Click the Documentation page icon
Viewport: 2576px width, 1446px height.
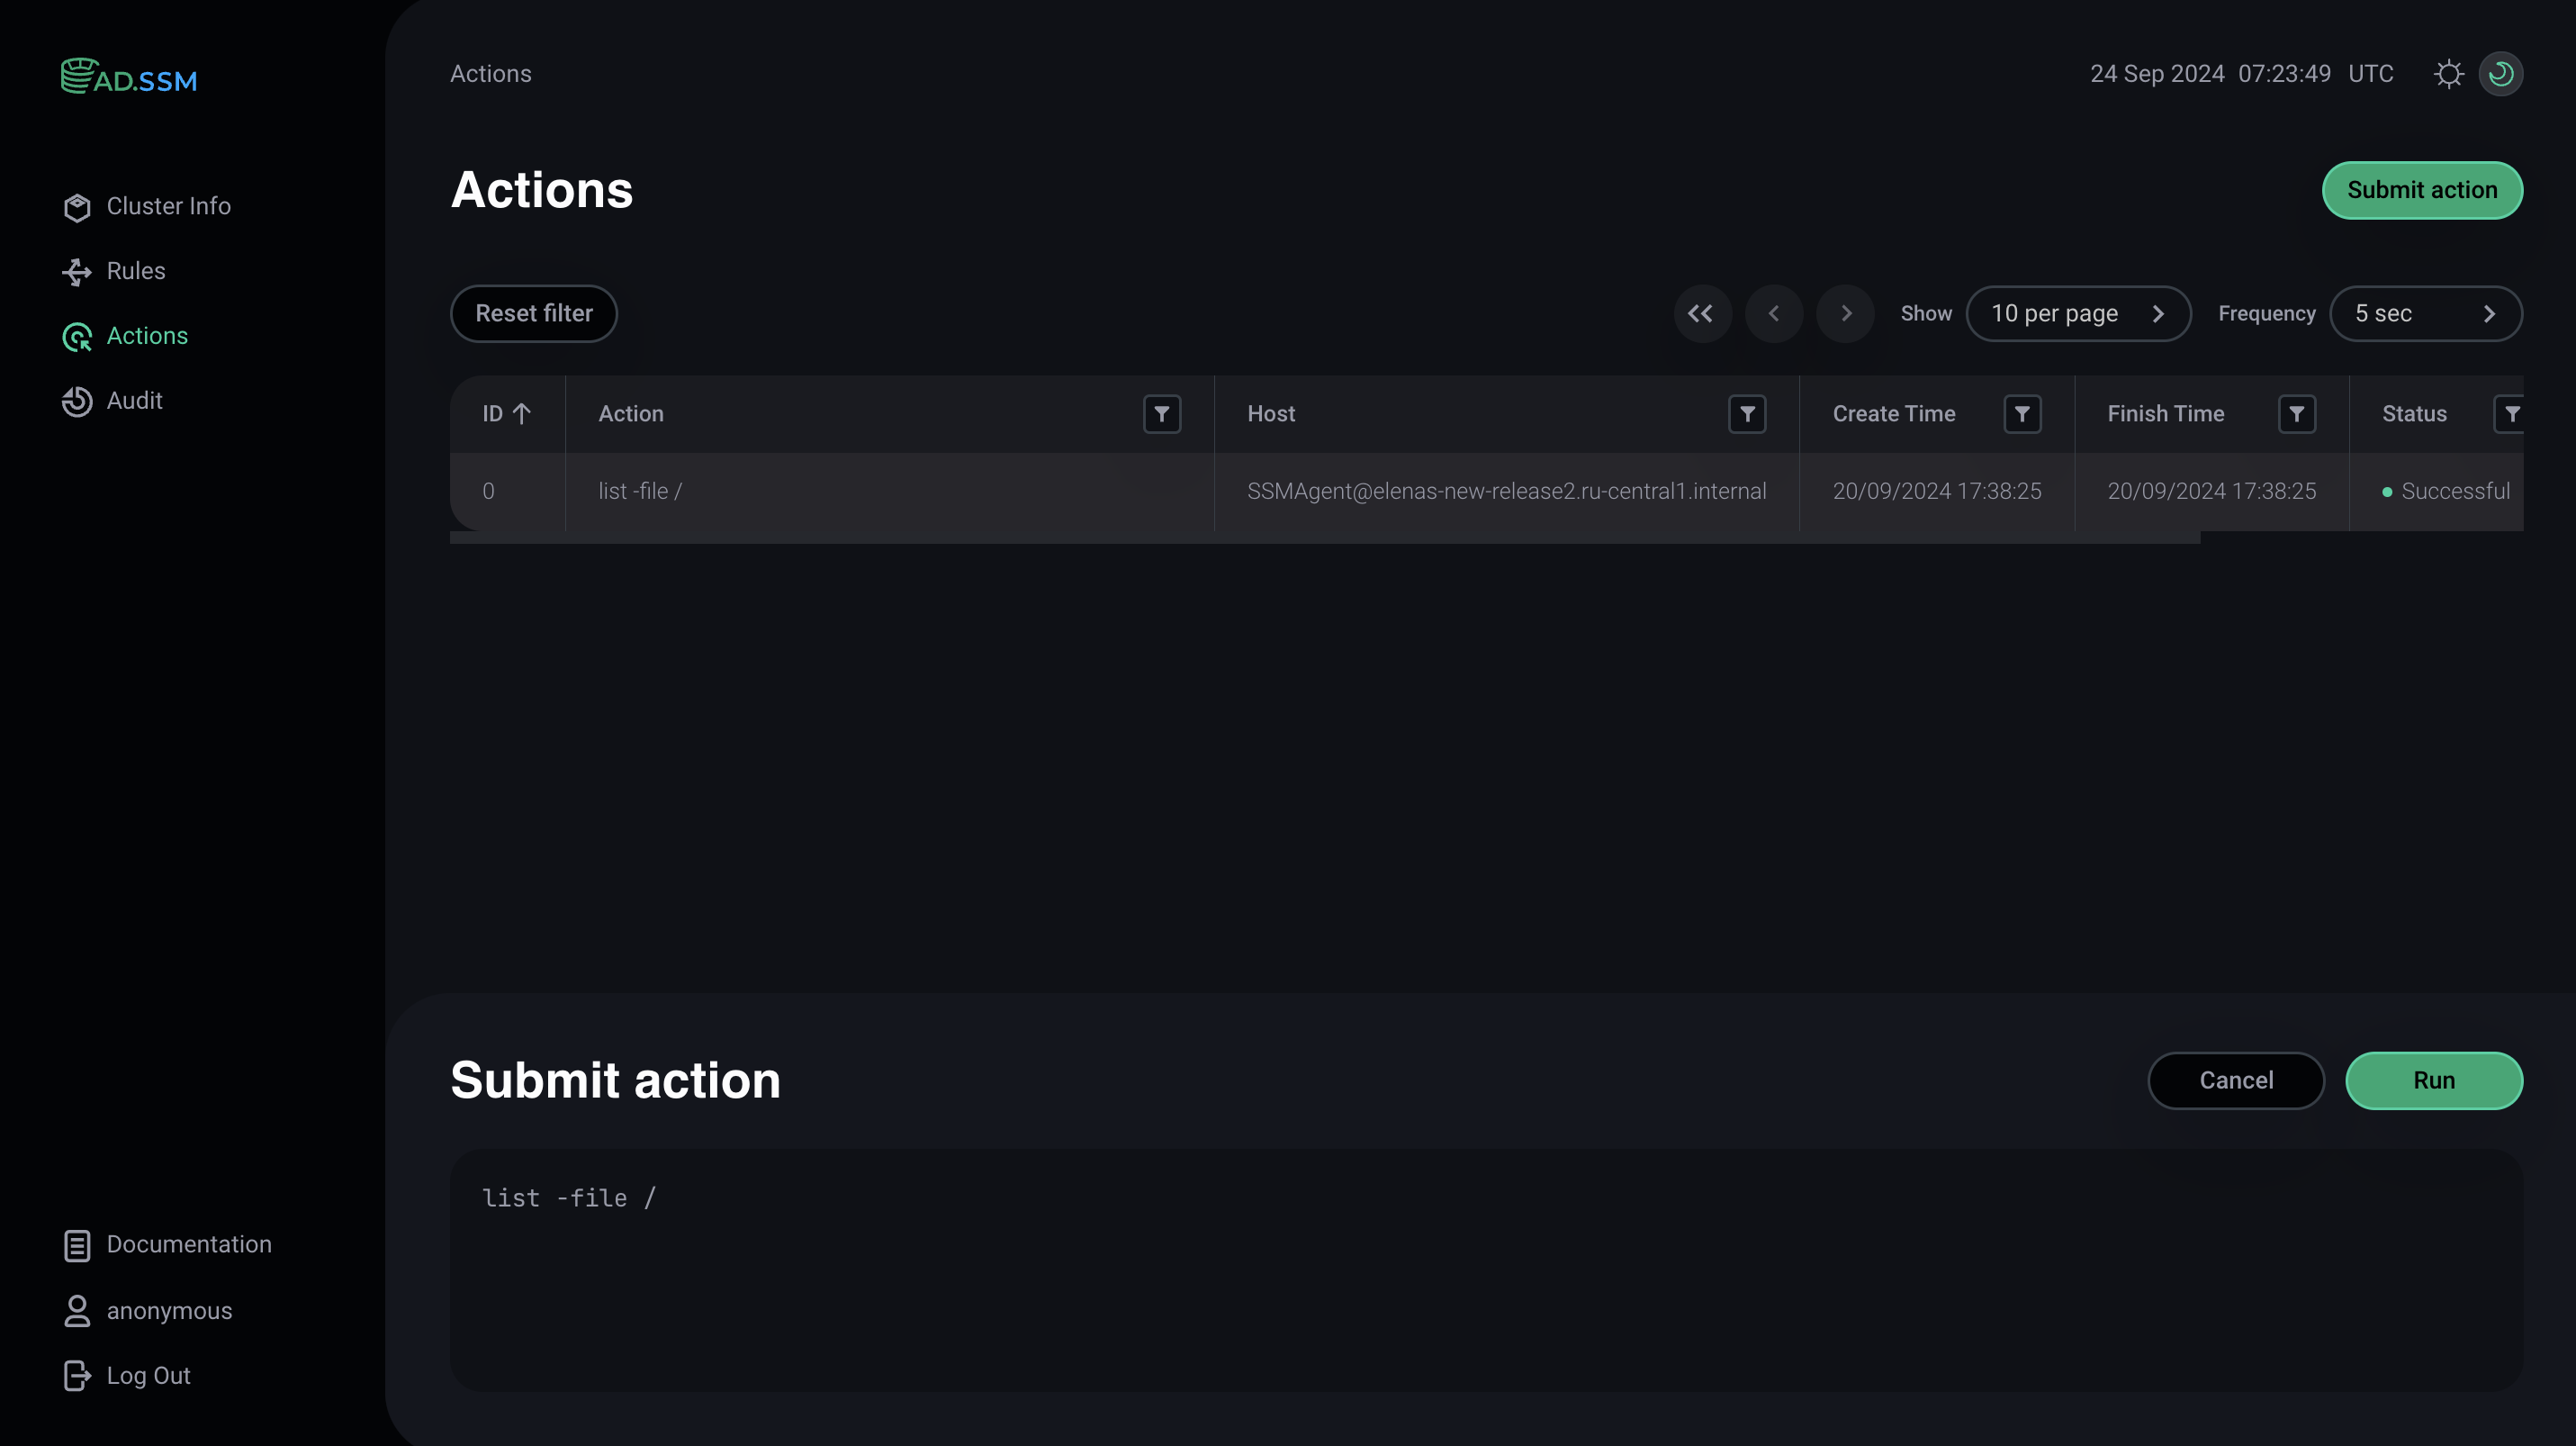(77, 1245)
